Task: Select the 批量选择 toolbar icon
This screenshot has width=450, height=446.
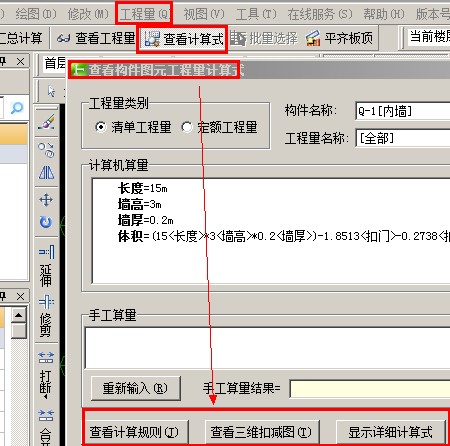Action: (x=238, y=38)
